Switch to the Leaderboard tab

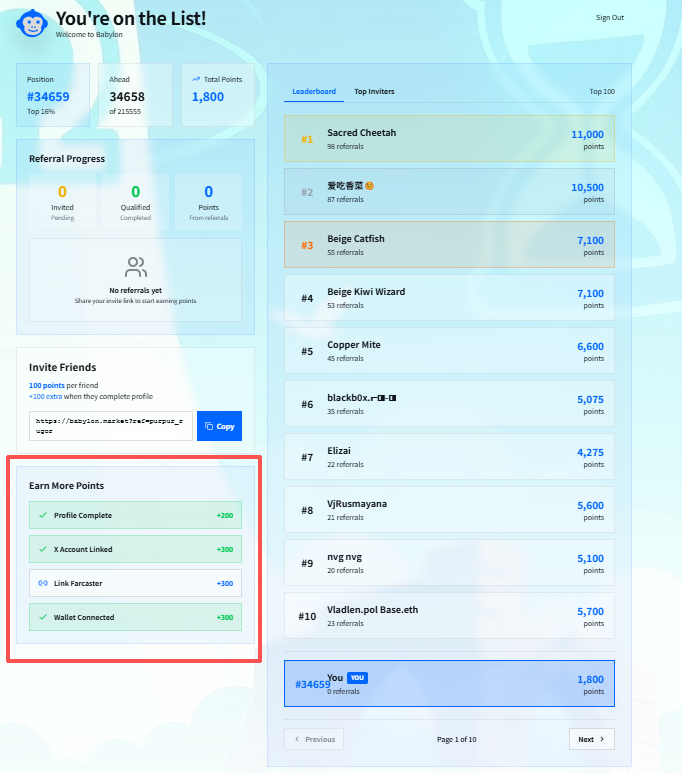(x=313, y=92)
